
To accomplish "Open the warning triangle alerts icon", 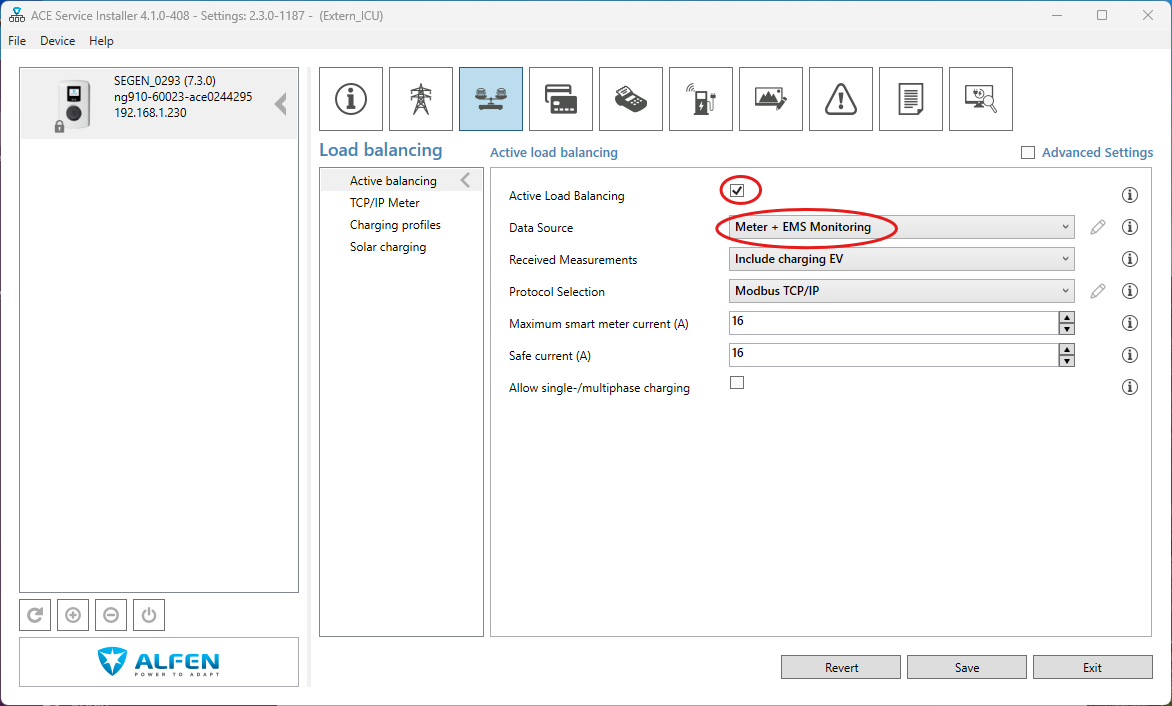I will [x=841, y=99].
